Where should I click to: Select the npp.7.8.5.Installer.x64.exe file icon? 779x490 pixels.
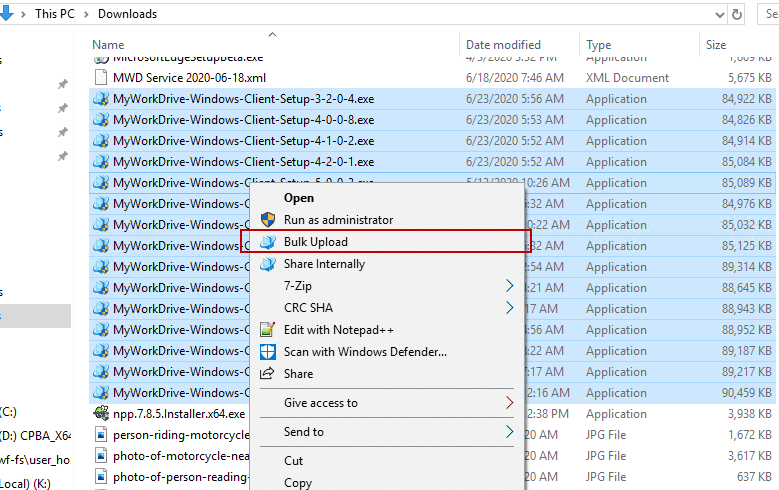click(x=101, y=414)
